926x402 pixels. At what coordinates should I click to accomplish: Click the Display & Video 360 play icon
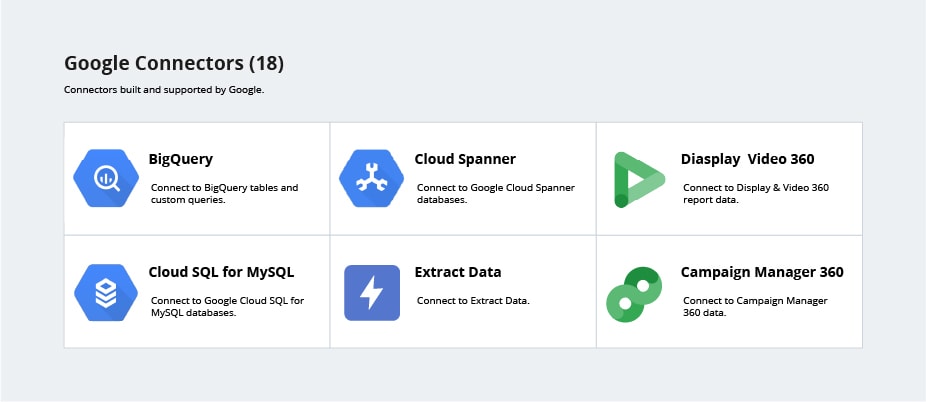(x=638, y=179)
